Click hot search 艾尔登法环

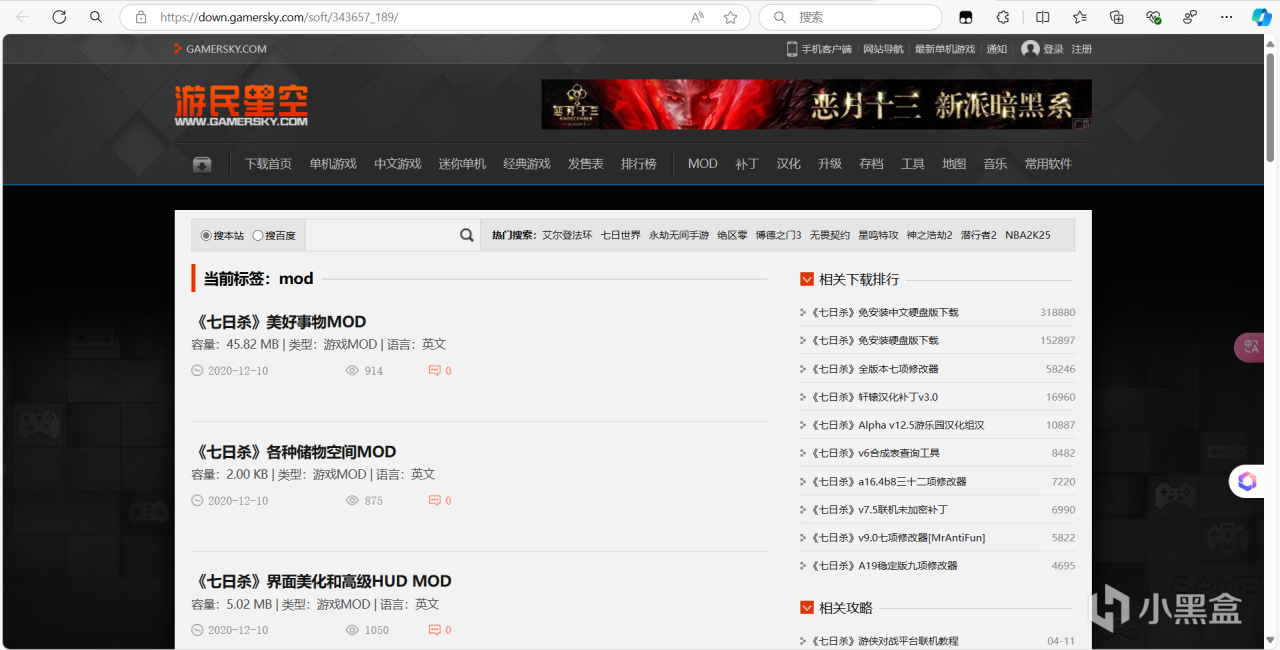(567, 235)
